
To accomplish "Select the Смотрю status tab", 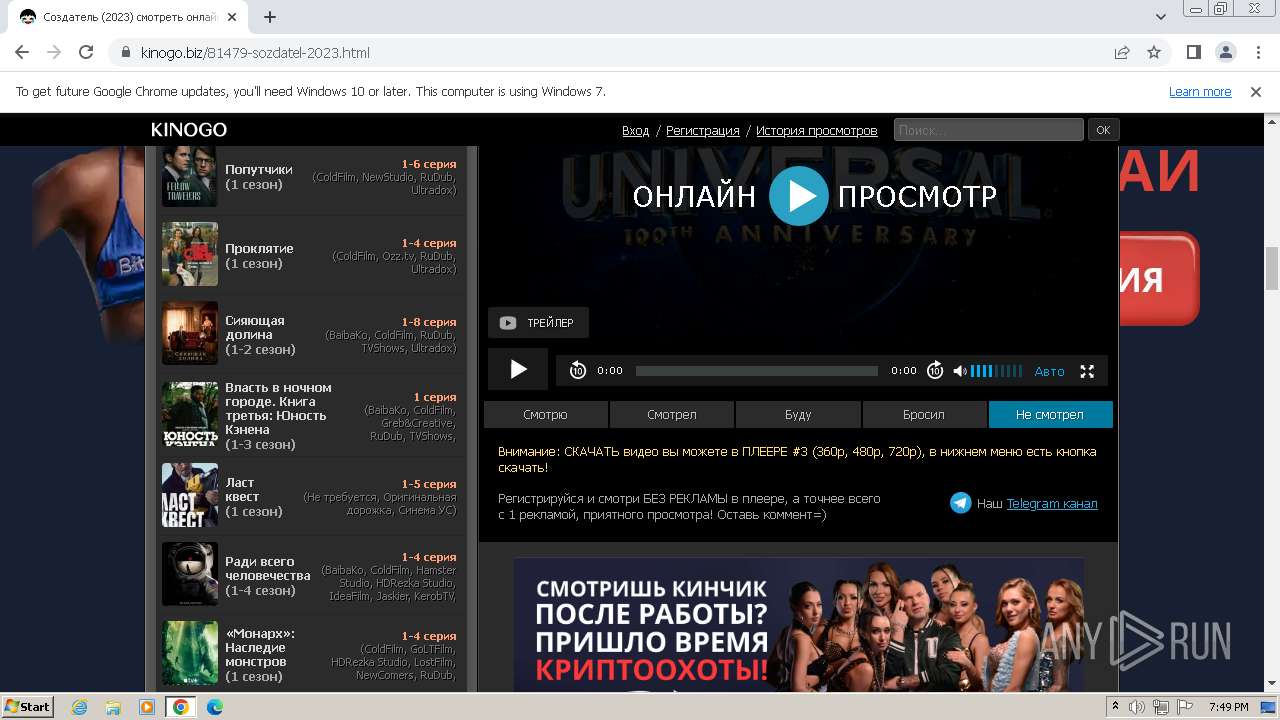I will [545, 414].
